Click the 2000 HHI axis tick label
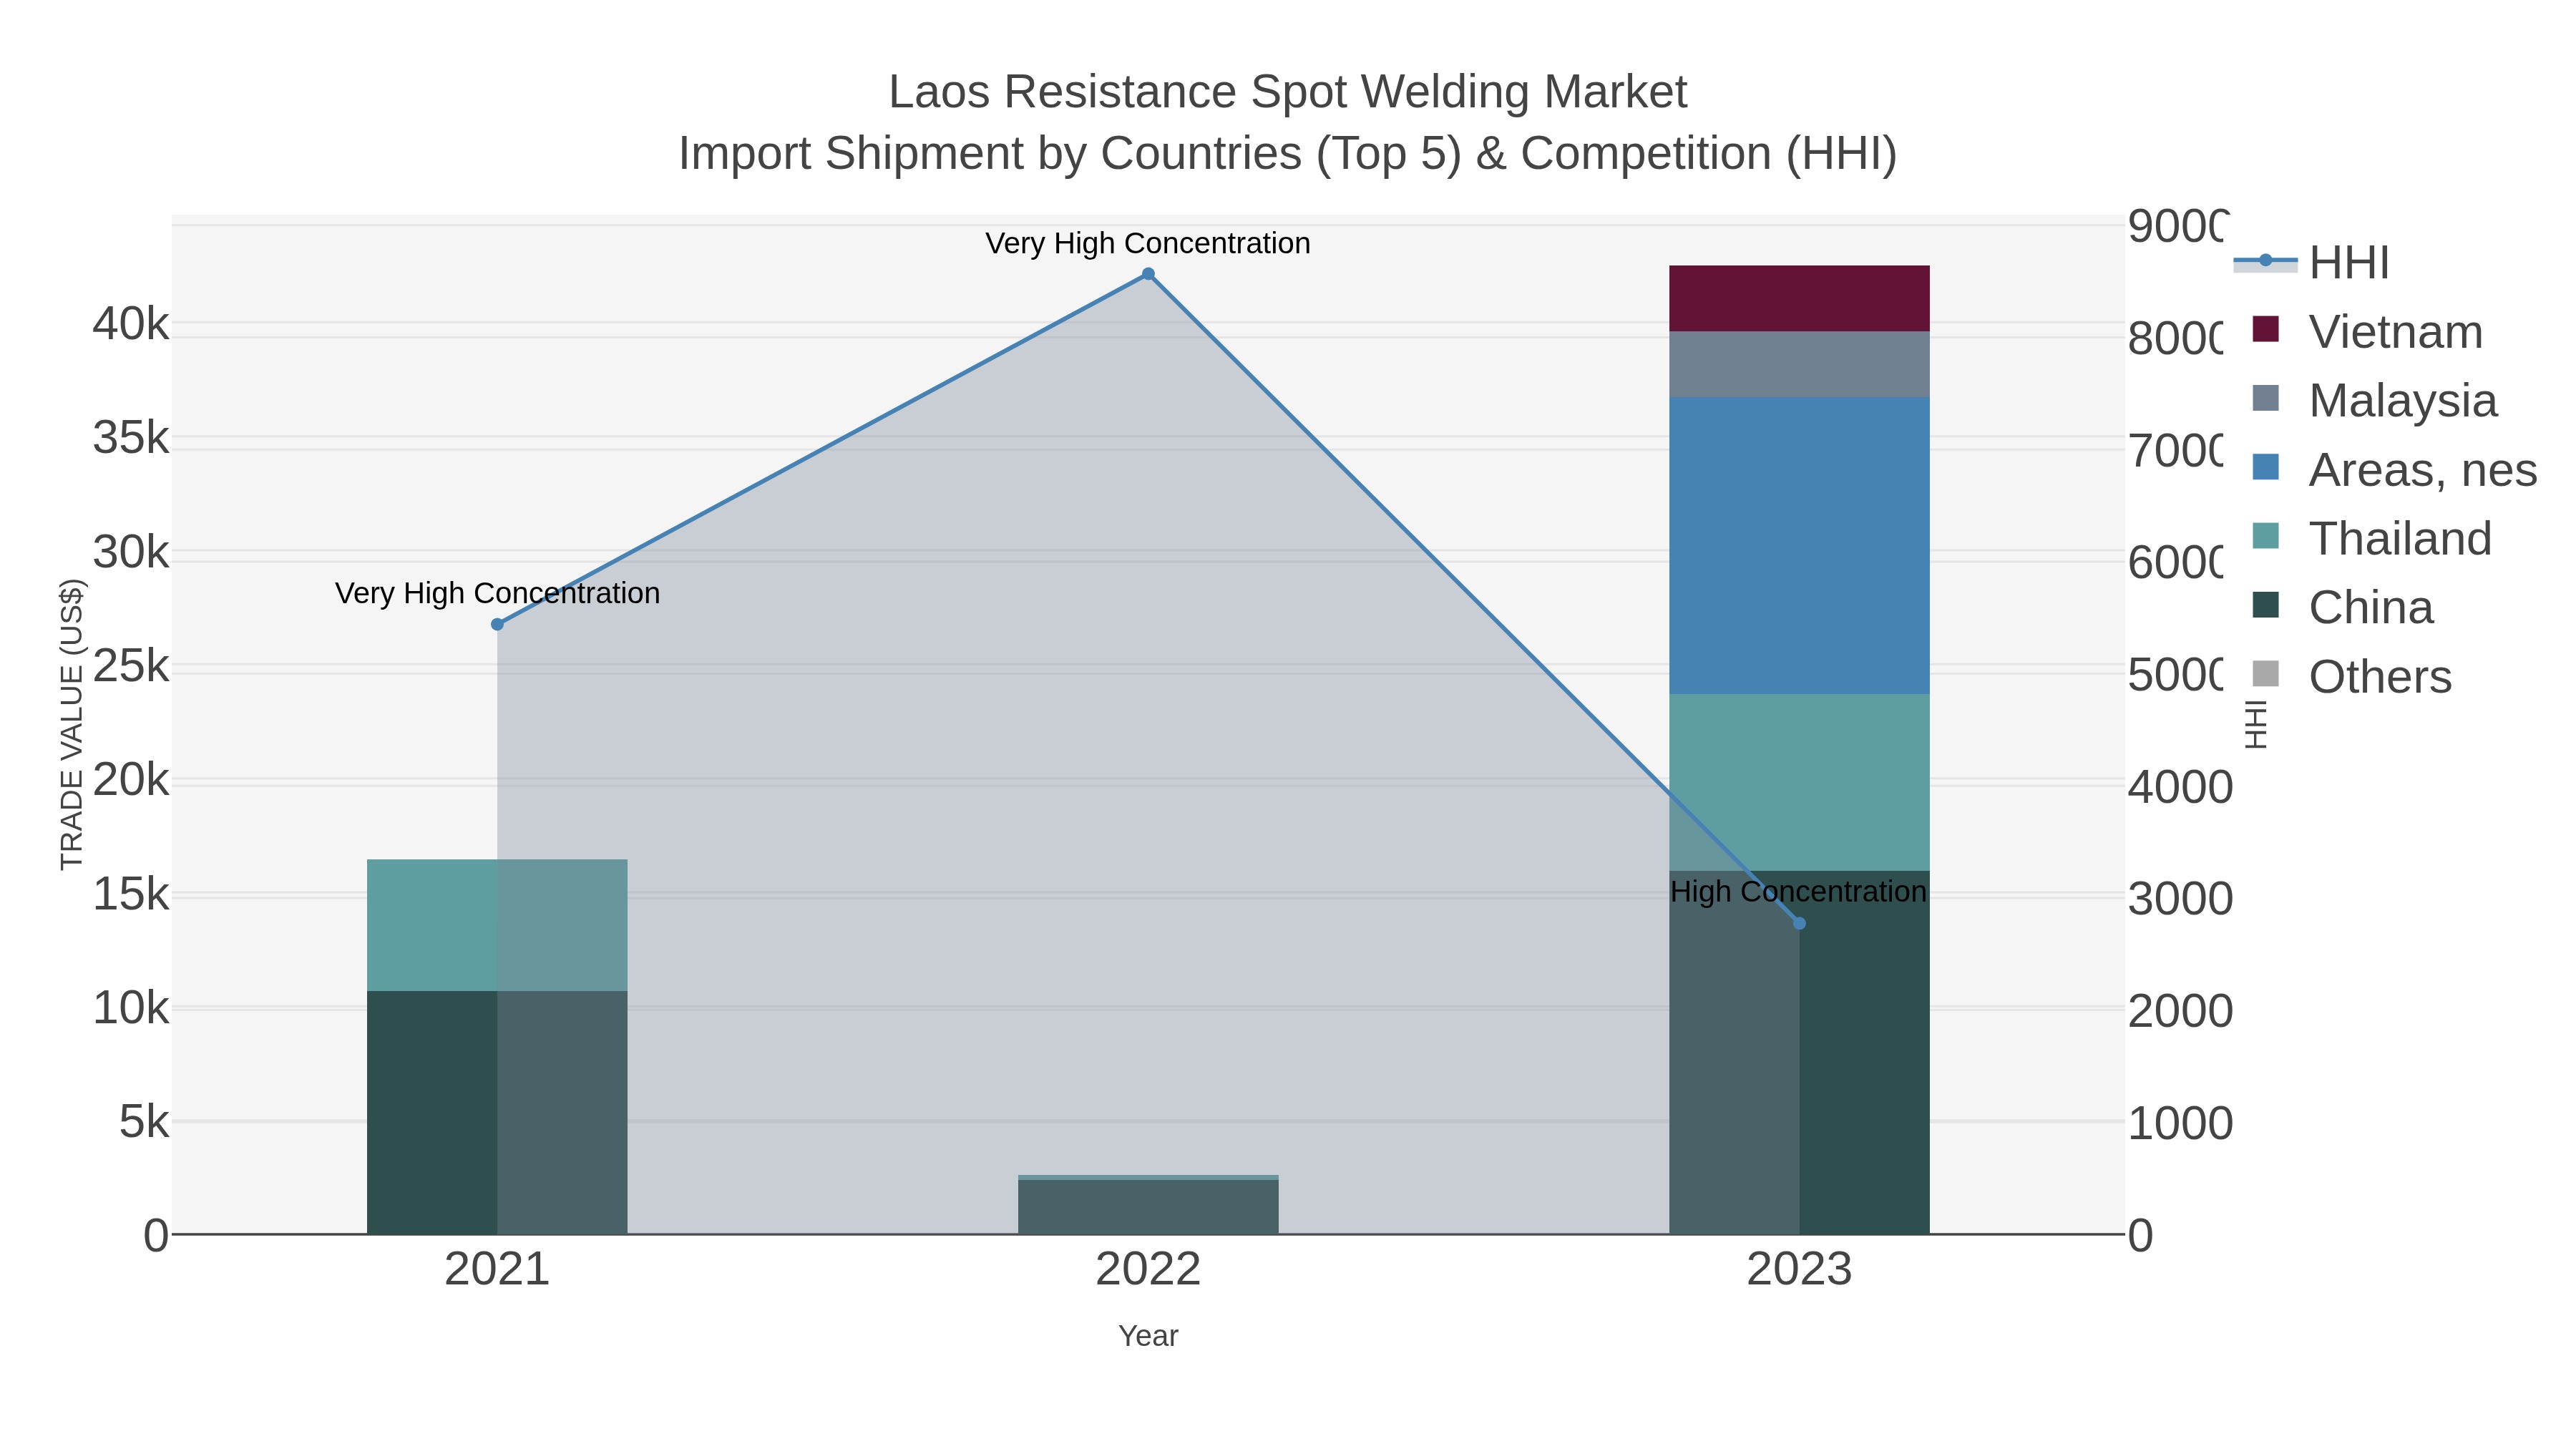 (2180, 1011)
